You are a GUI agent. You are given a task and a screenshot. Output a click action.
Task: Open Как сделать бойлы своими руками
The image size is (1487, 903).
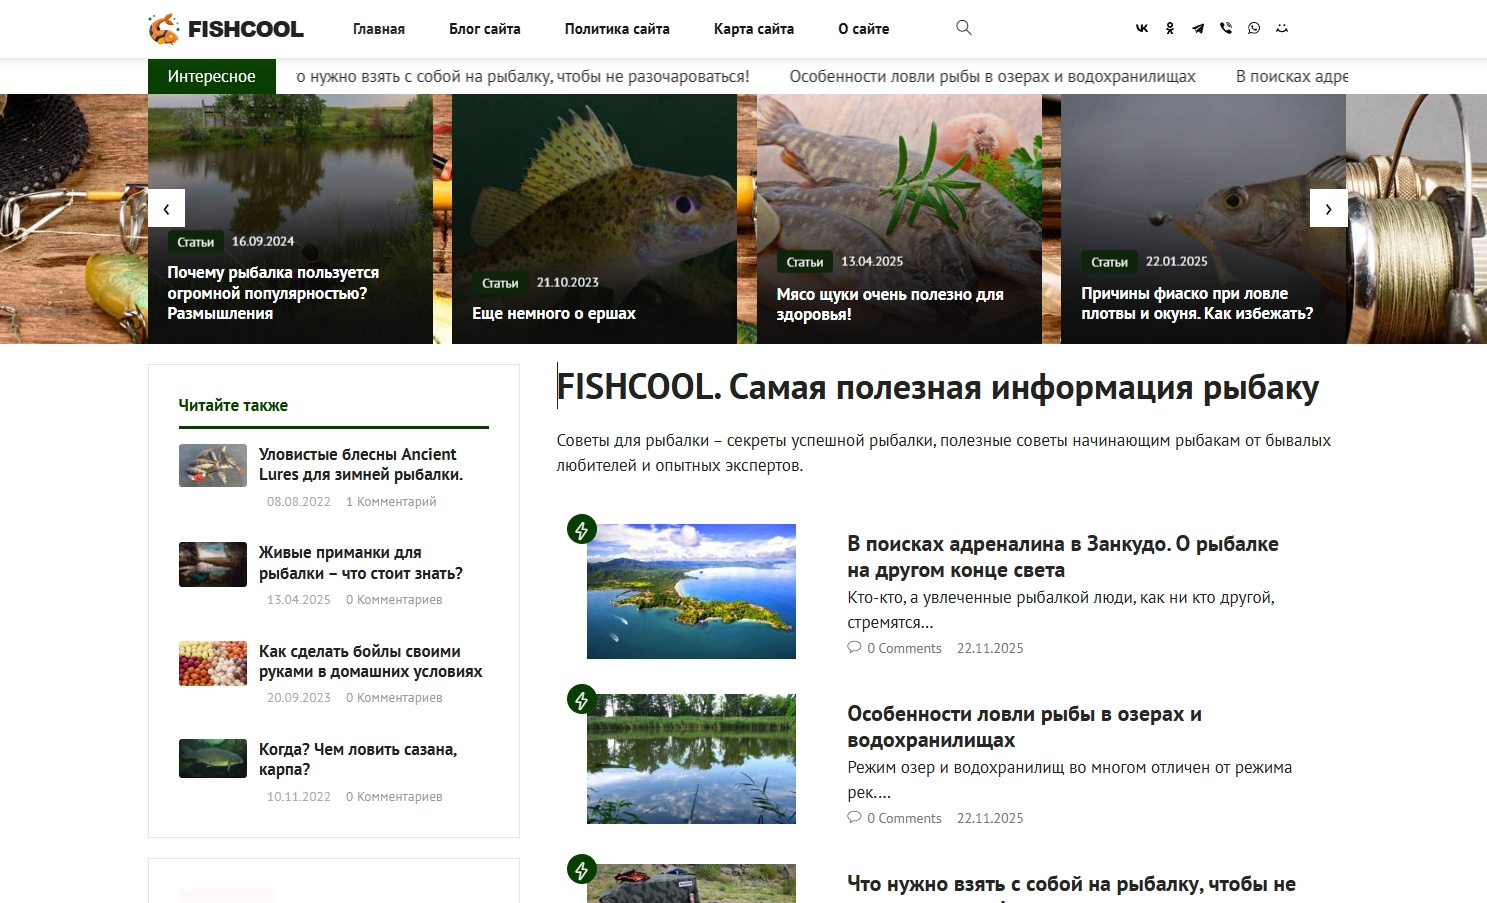[x=371, y=661]
